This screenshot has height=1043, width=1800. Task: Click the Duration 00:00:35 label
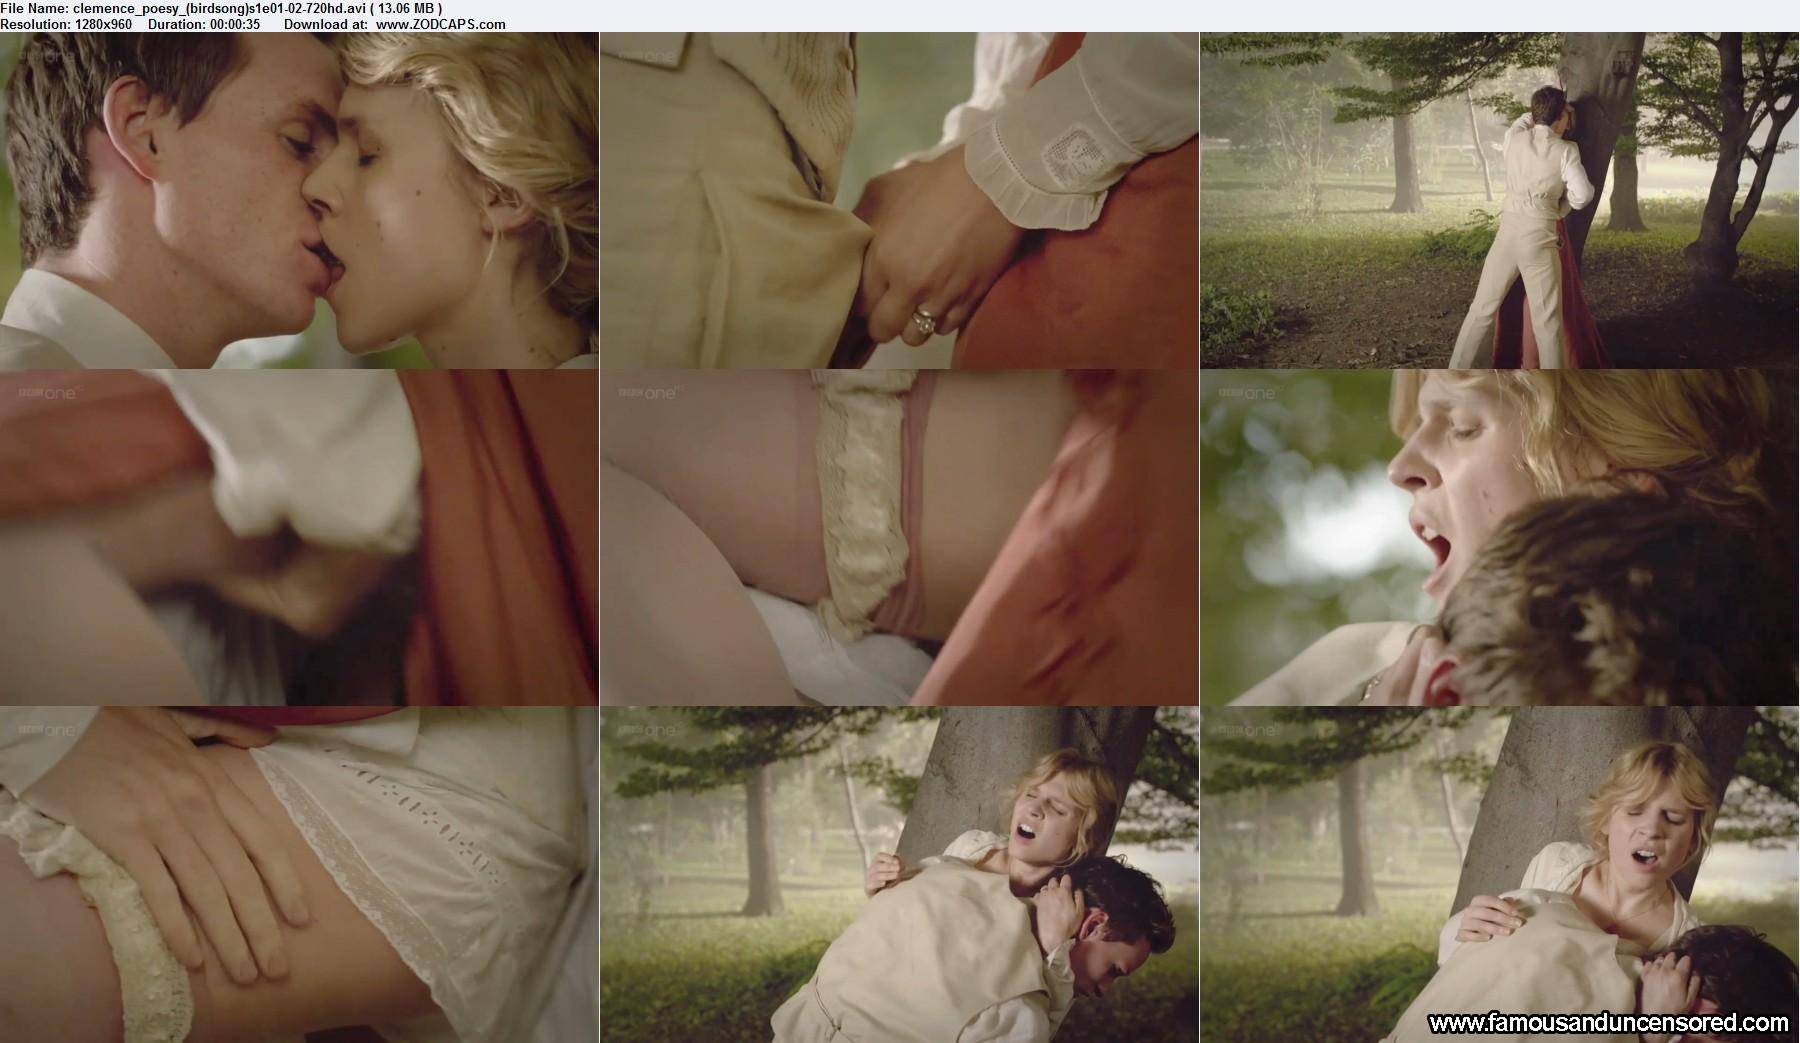(204, 24)
